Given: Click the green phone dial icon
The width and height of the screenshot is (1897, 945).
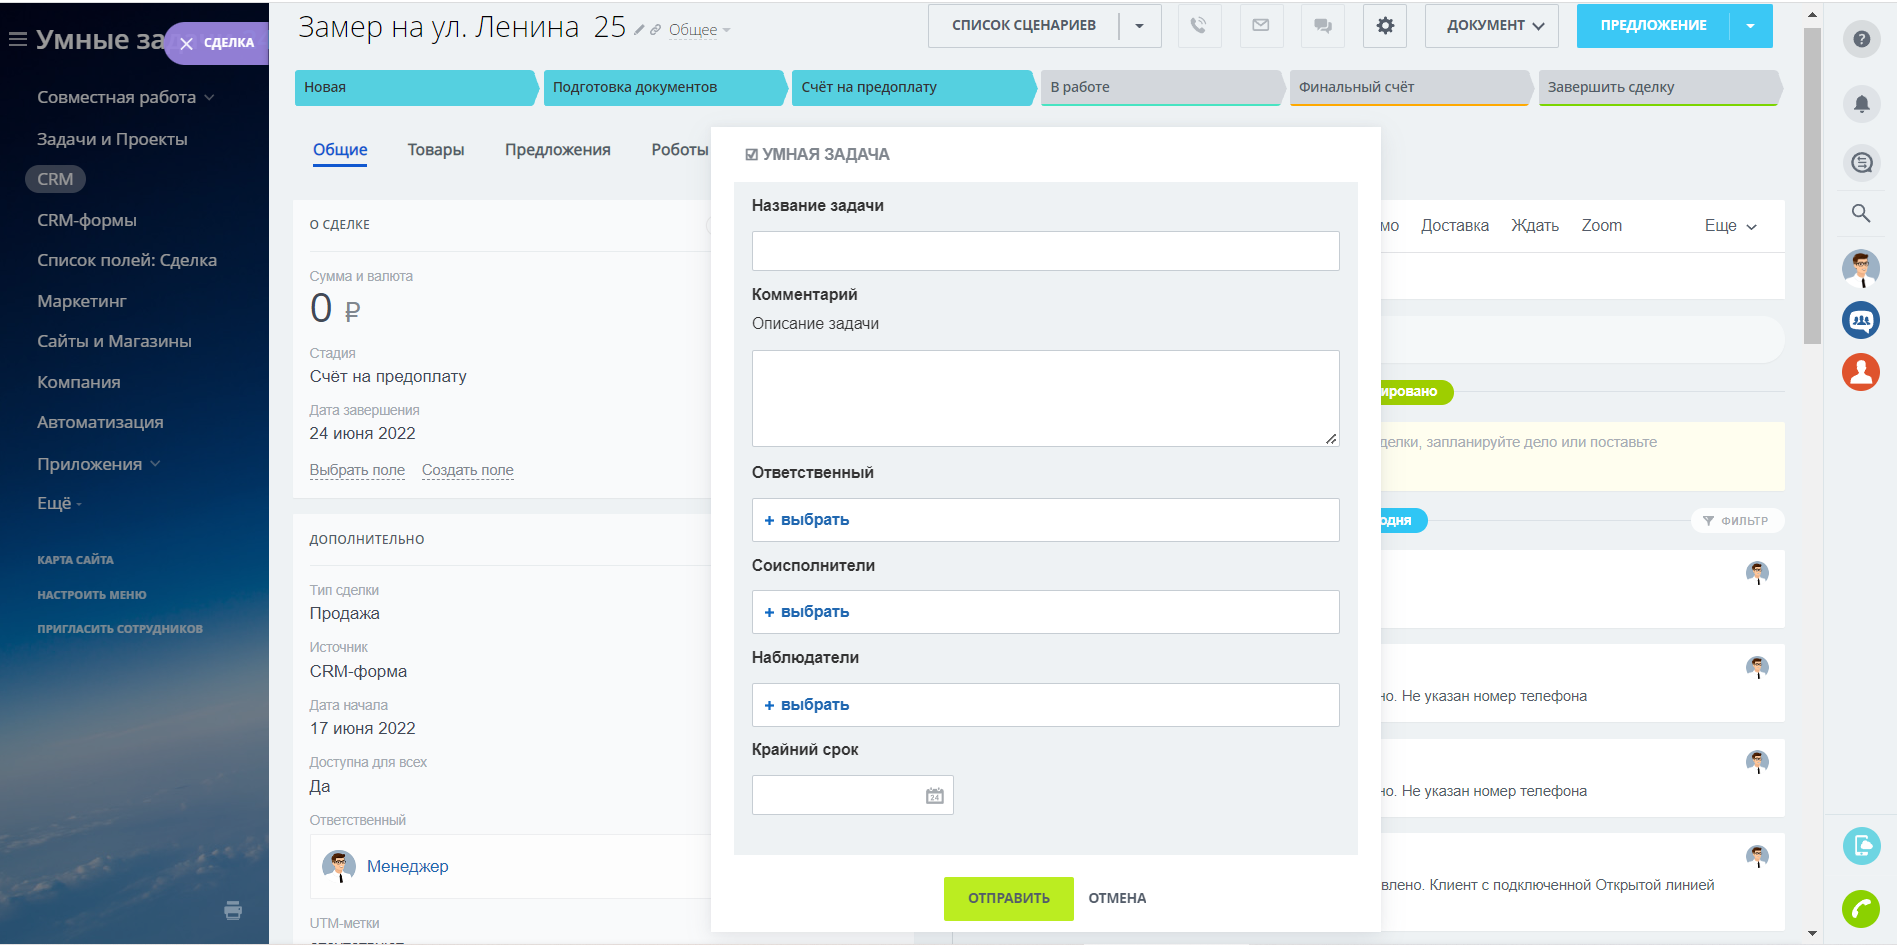Looking at the screenshot, I should 1861,909.
